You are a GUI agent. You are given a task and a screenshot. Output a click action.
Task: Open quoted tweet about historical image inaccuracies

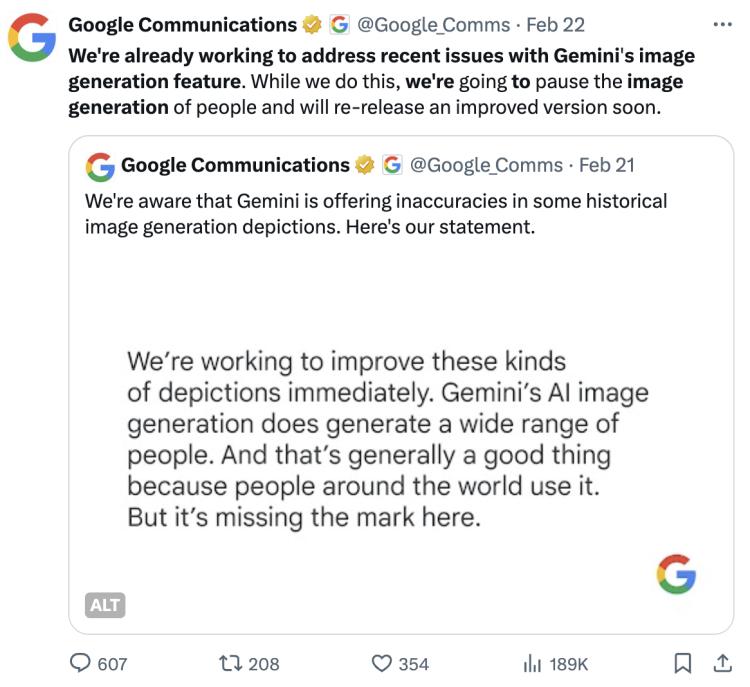[375, 214]
